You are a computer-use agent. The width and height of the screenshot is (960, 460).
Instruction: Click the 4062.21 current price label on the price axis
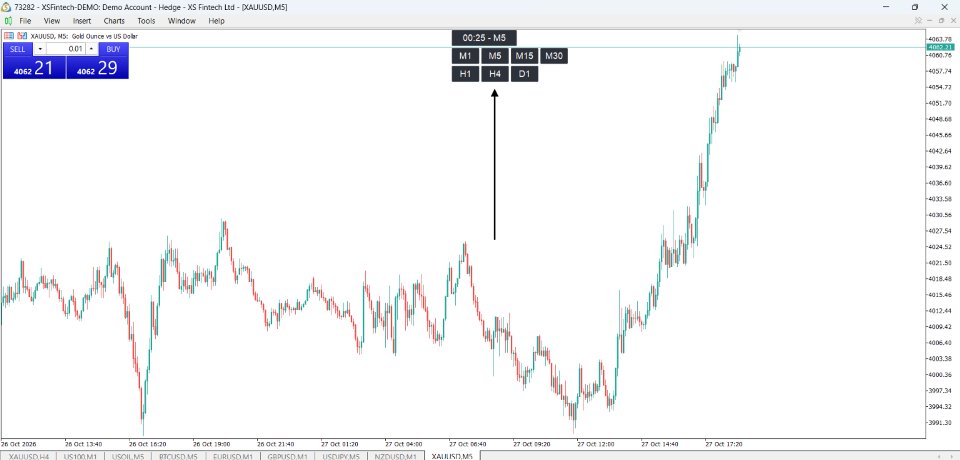(941, 47)
